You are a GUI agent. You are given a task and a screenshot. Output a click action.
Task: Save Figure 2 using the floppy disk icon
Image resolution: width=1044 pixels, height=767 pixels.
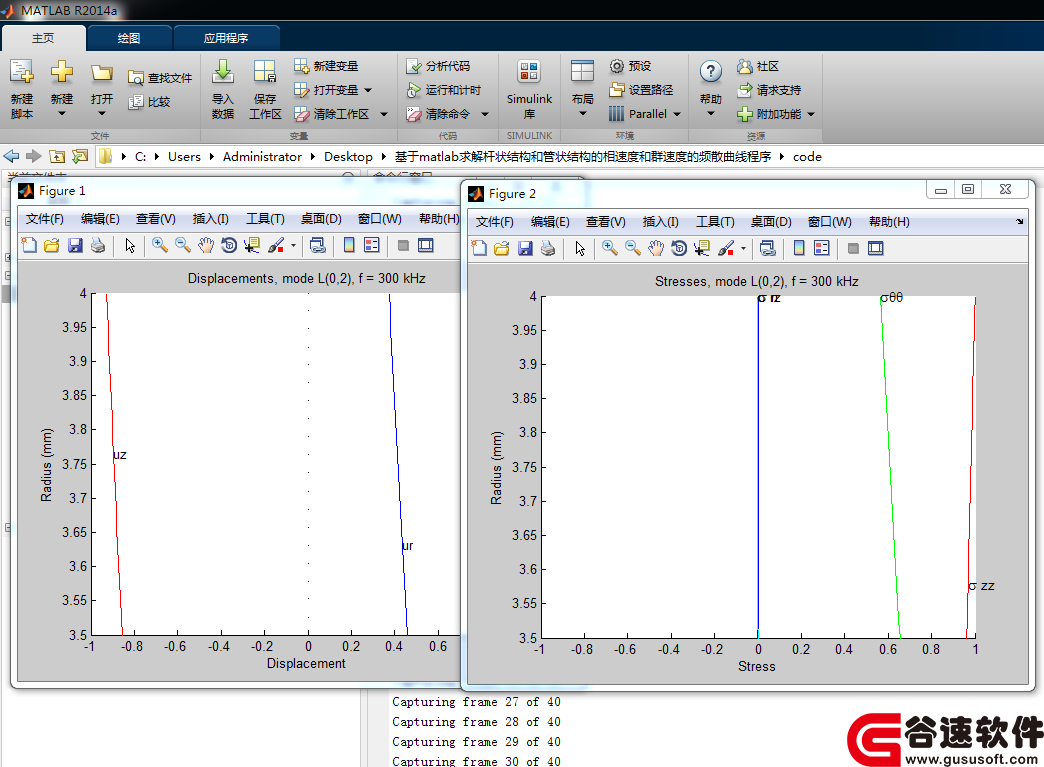525,248
